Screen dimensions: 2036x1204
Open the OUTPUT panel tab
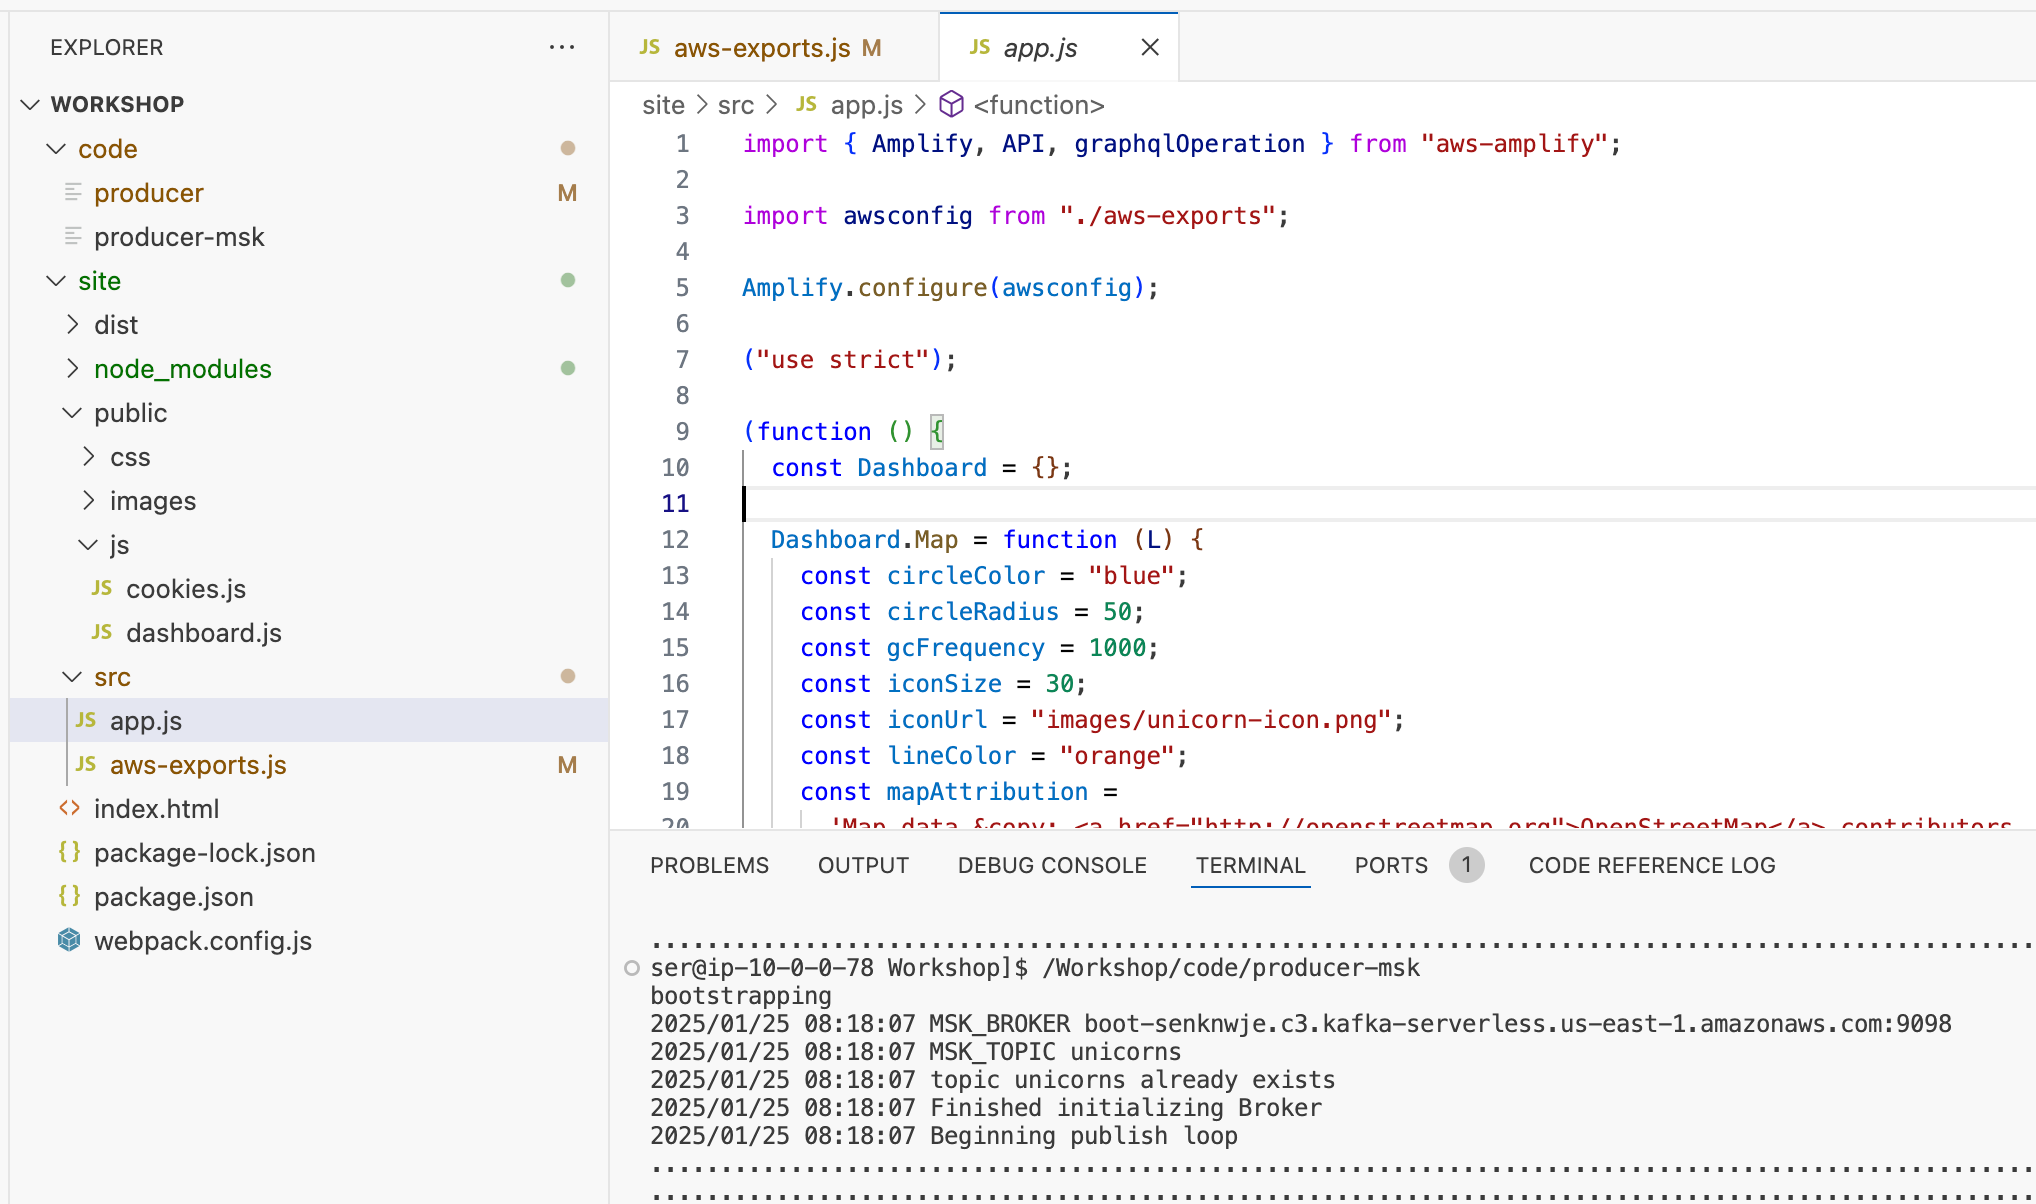point(863,865)
